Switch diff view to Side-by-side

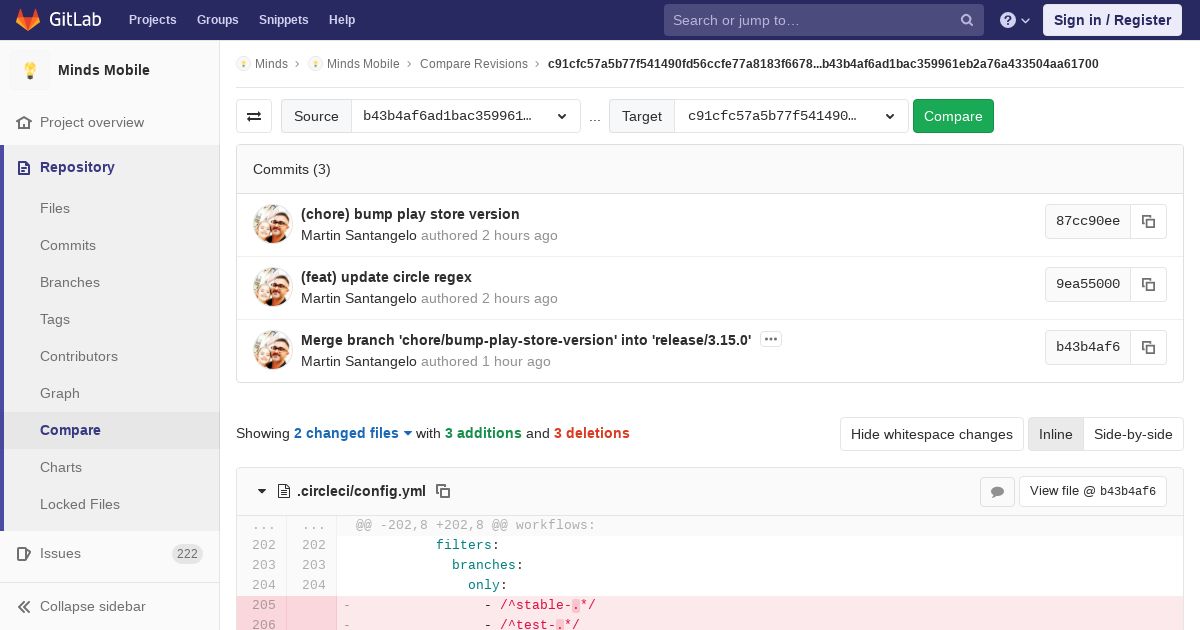(1132, 434)
